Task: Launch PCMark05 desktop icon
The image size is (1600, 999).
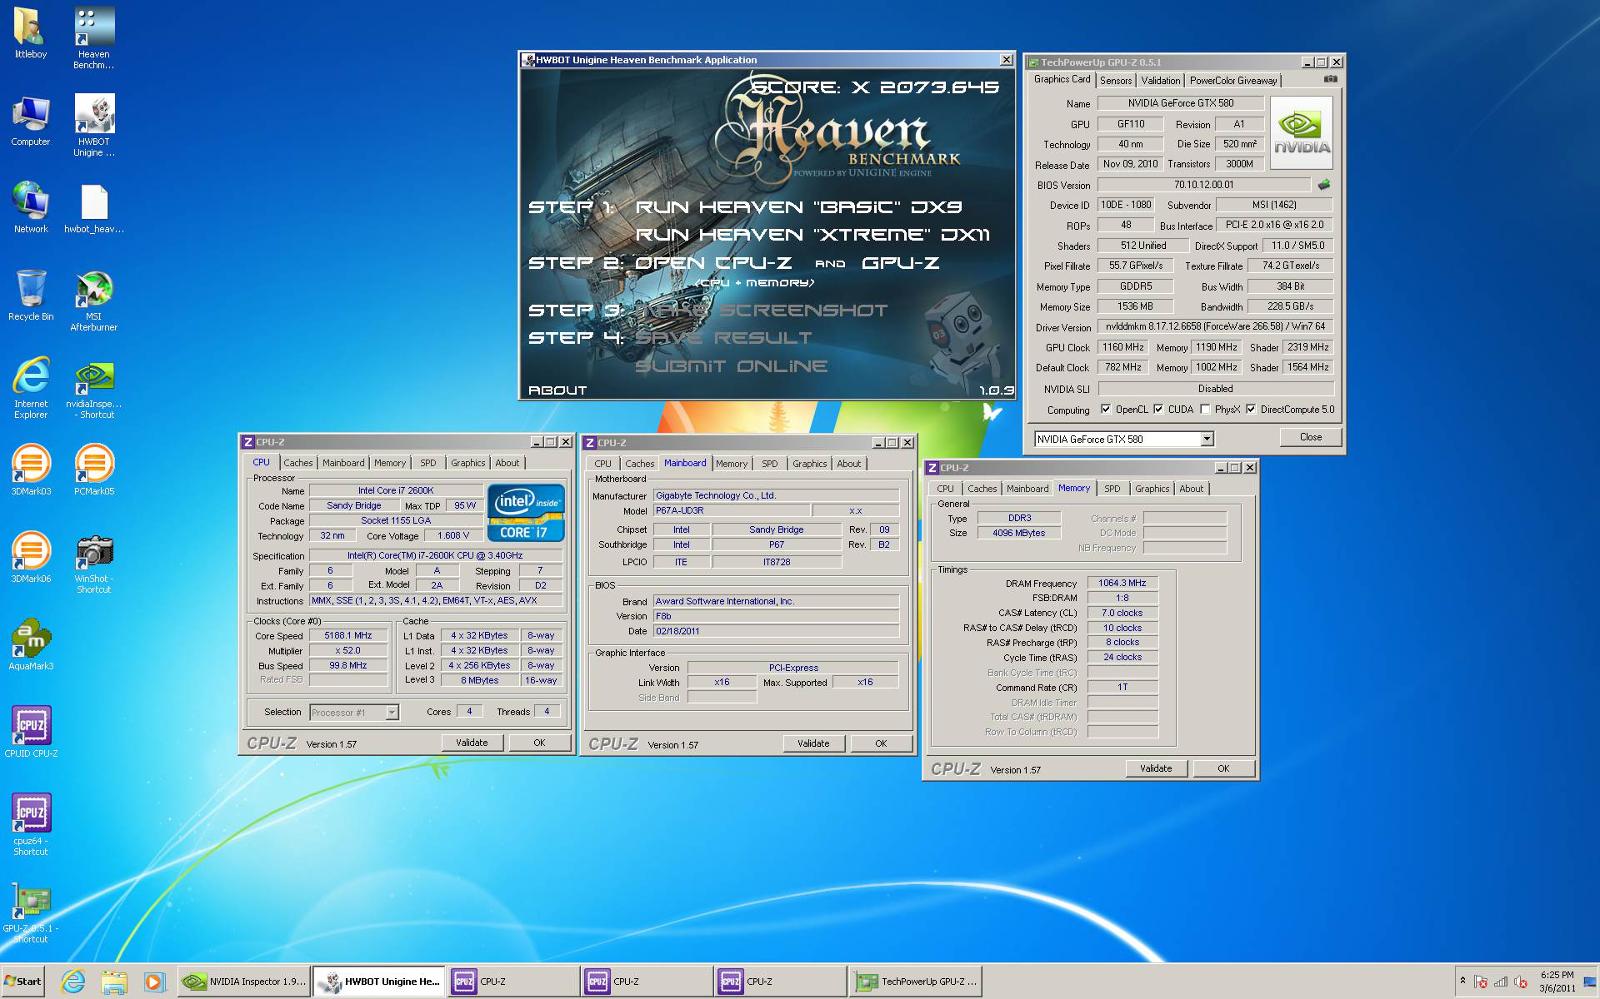Action: (x=93, y=470)
